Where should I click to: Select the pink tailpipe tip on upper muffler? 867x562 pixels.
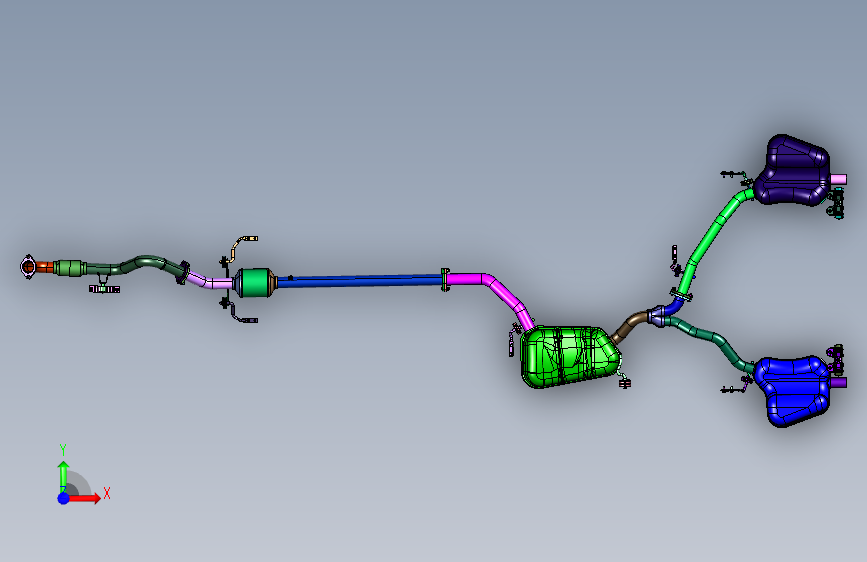pos(838,179)
